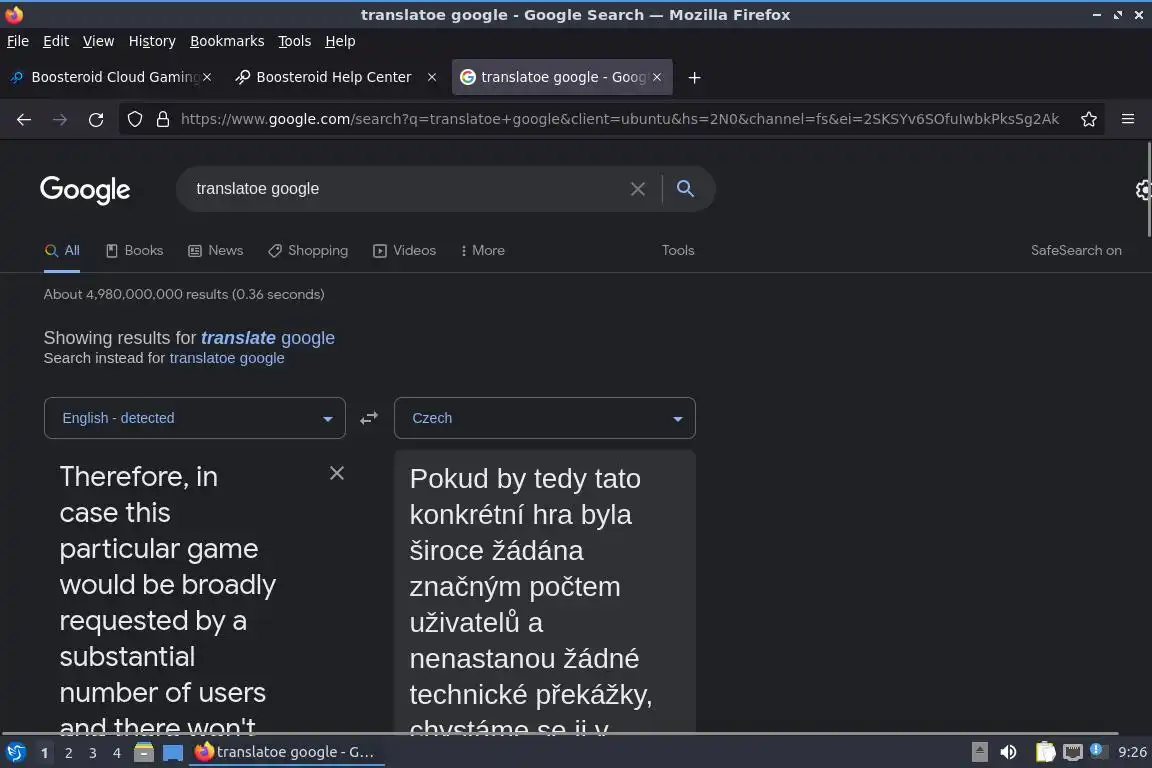Select the Shopping results tab
This screenshot has height=768, width=1152.
[x=308, y=251]
